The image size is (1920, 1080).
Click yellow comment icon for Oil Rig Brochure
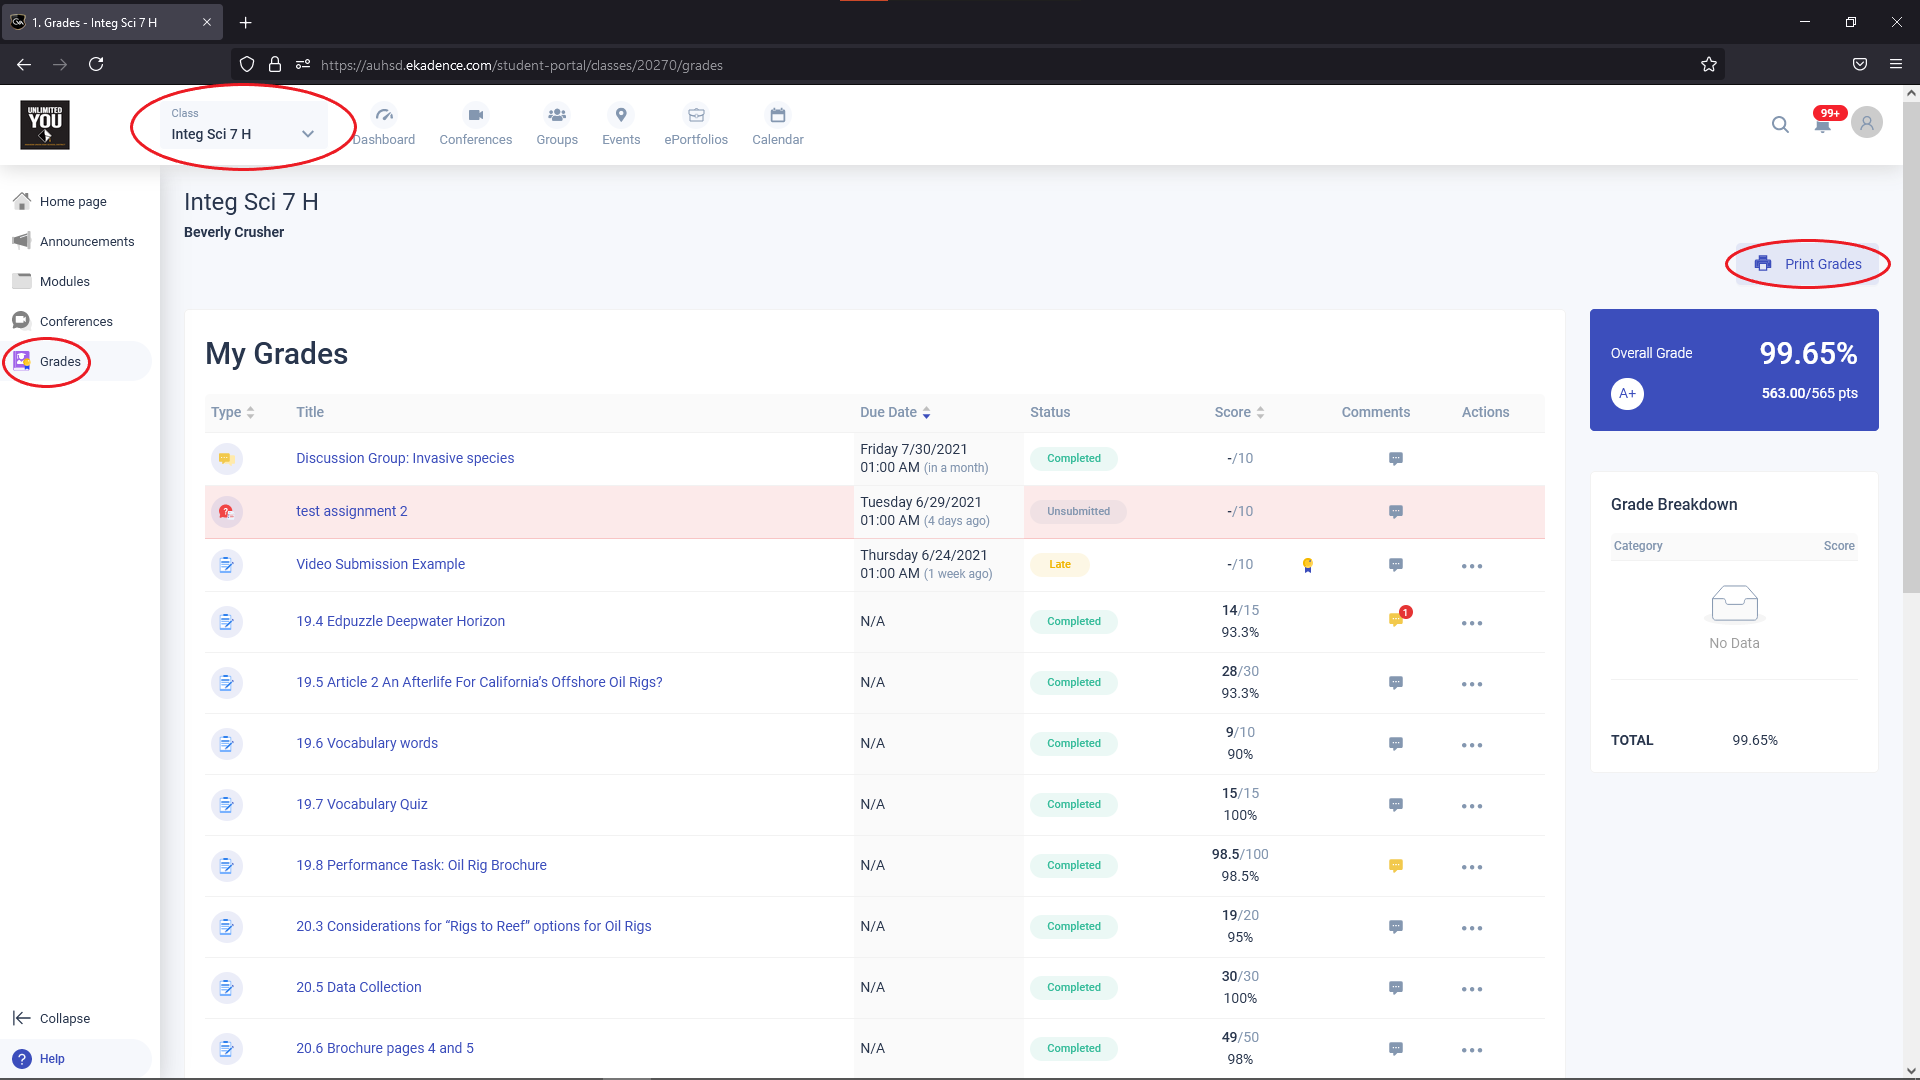[x=1396, y=866]
